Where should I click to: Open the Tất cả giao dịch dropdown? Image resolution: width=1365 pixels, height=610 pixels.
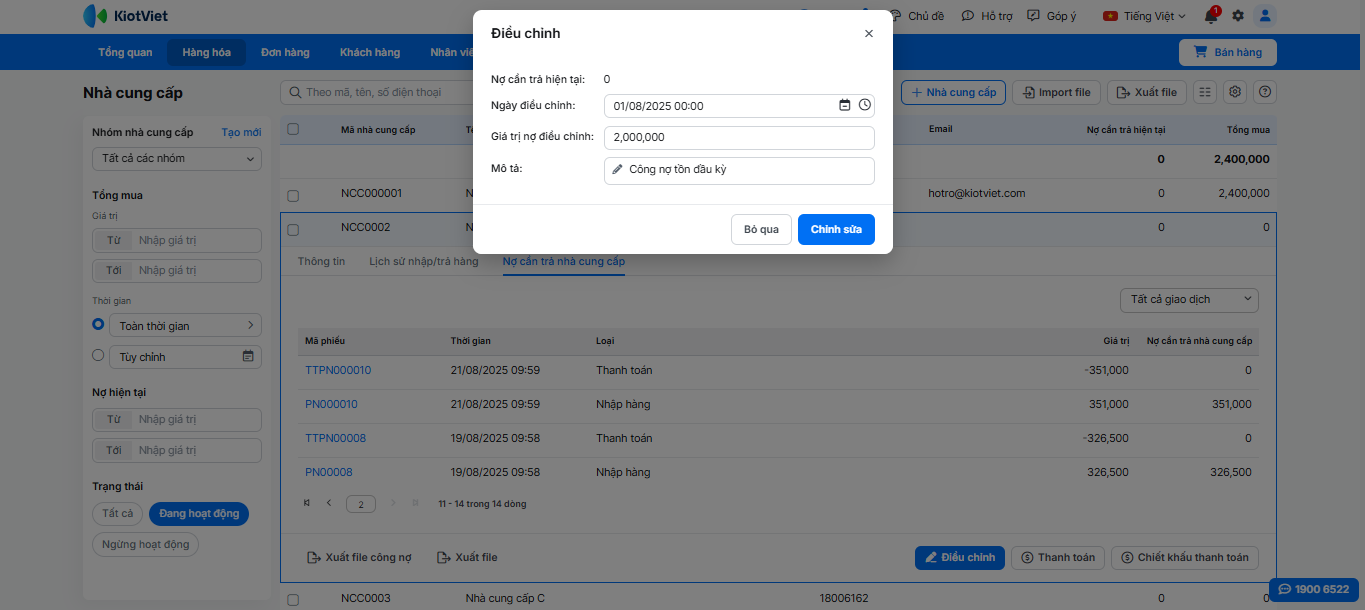pos(1189,299)
